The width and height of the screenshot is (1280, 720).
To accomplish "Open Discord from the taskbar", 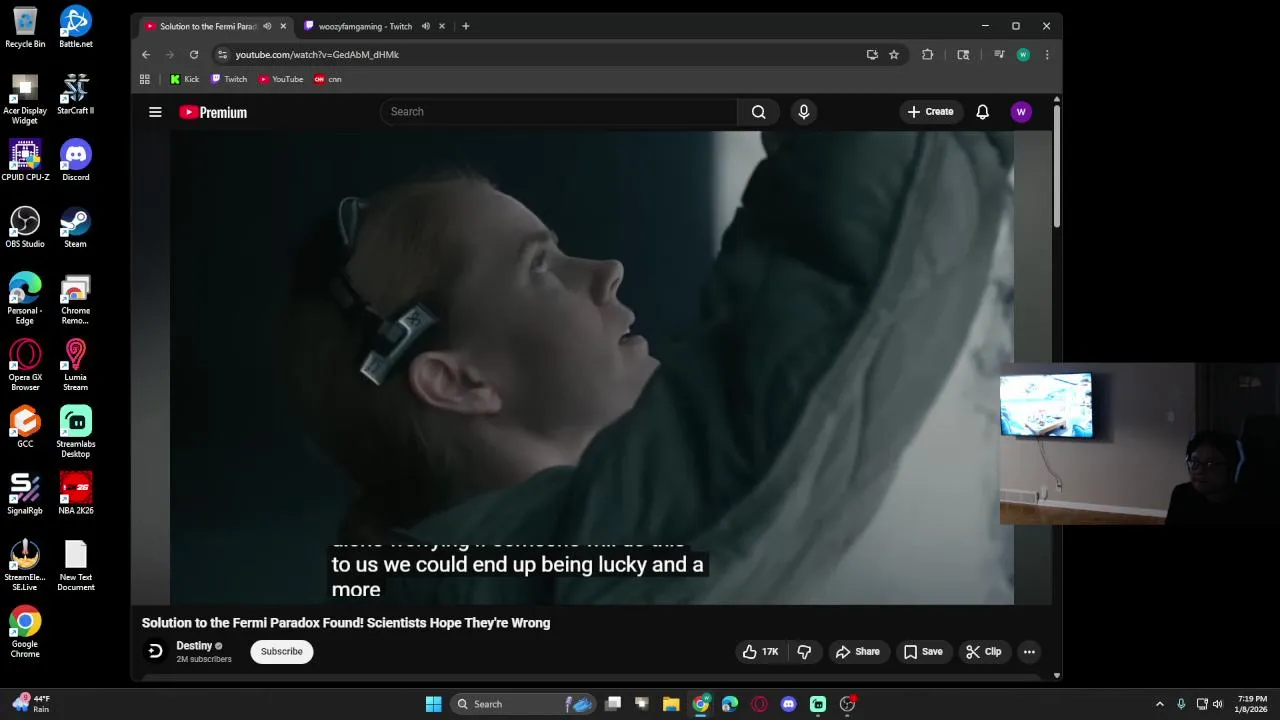I will tap(788, 704).
